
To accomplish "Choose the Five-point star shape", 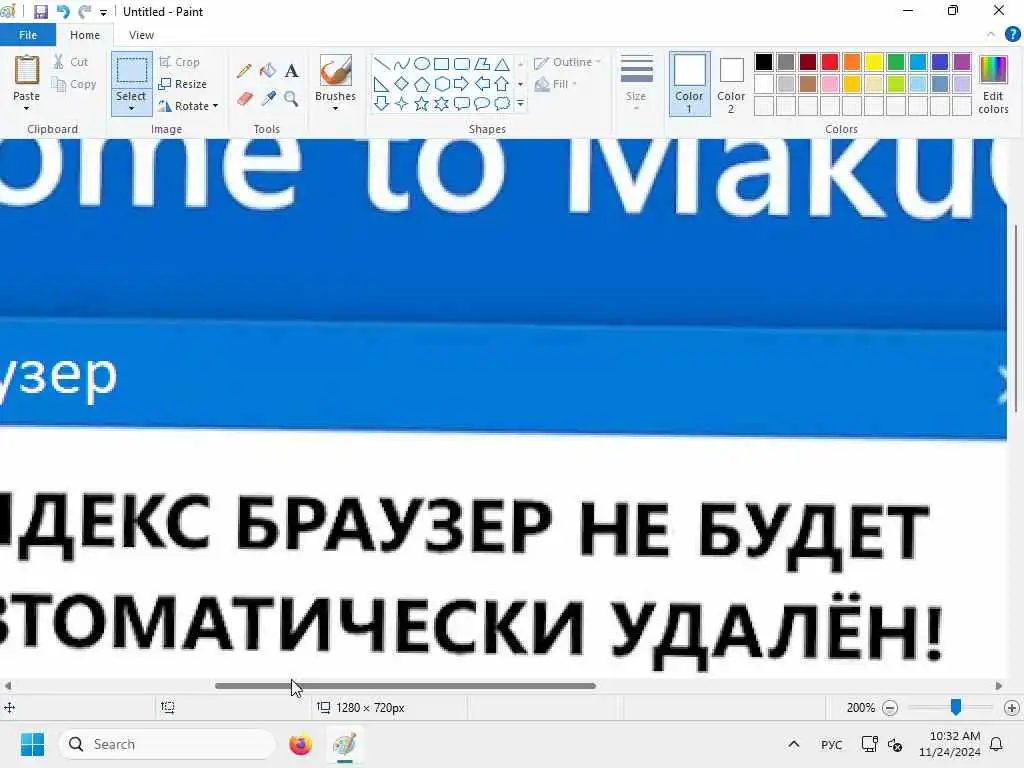I will coord(422,103).
